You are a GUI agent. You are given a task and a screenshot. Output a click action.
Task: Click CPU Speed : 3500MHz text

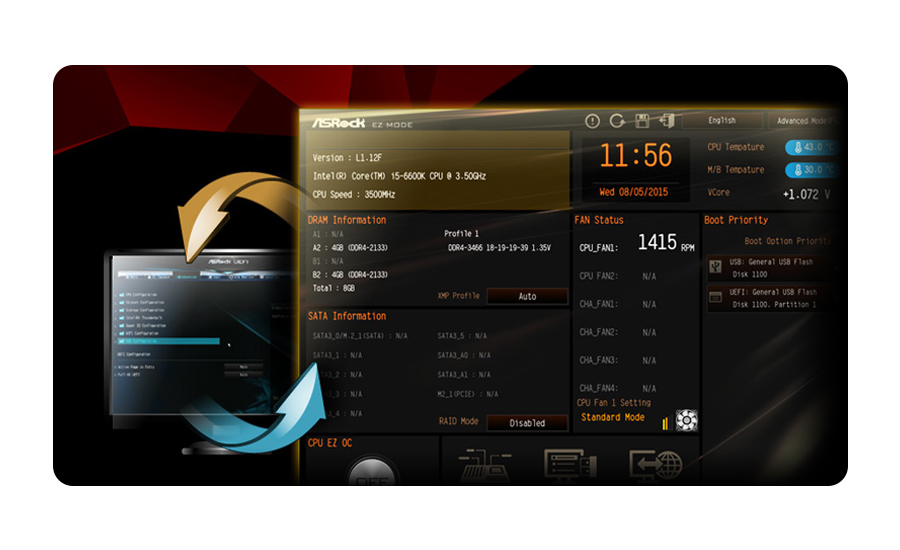(354, 195)
